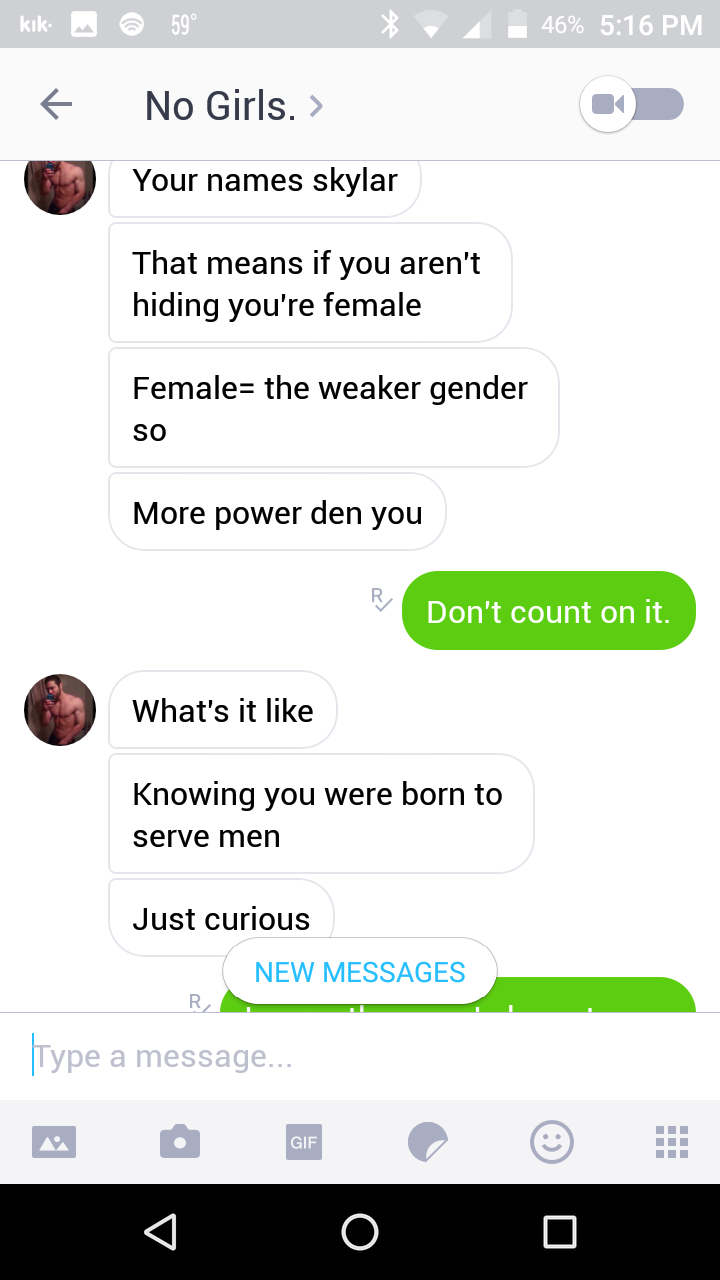Image resolution: width=720 pixels, height=1280 pixels.
Task: Tap the sender's profile picture by What's it like
Action: [60, 710]
